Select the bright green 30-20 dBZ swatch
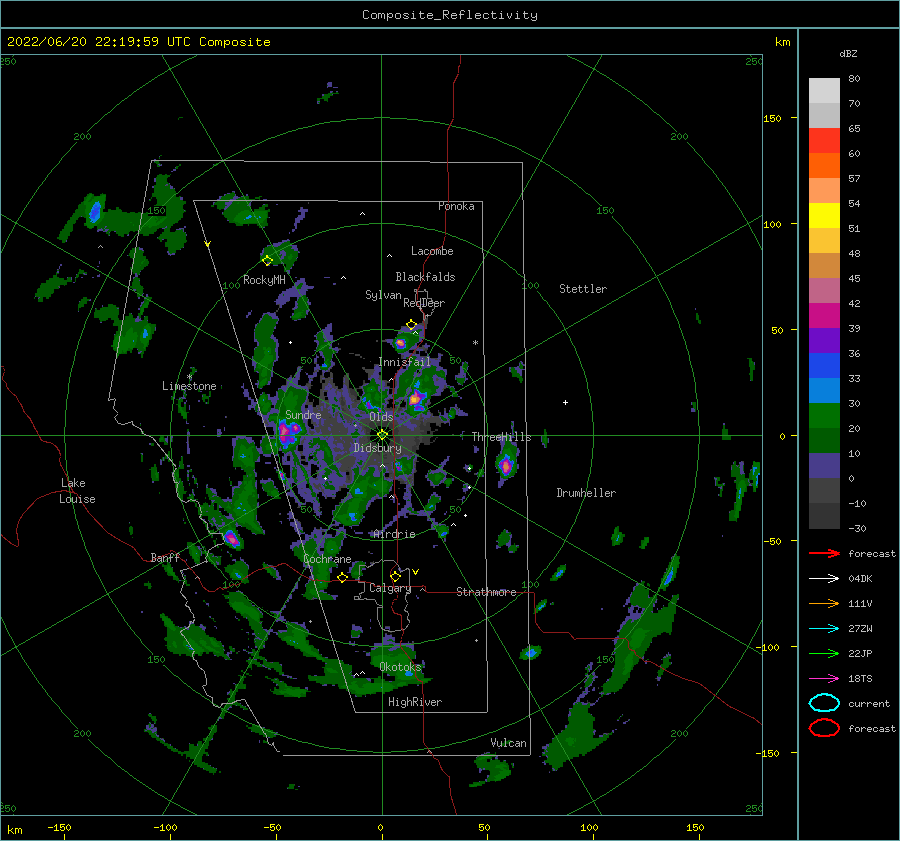The width and height of the screenshot is (900, 841). point(824,415)
